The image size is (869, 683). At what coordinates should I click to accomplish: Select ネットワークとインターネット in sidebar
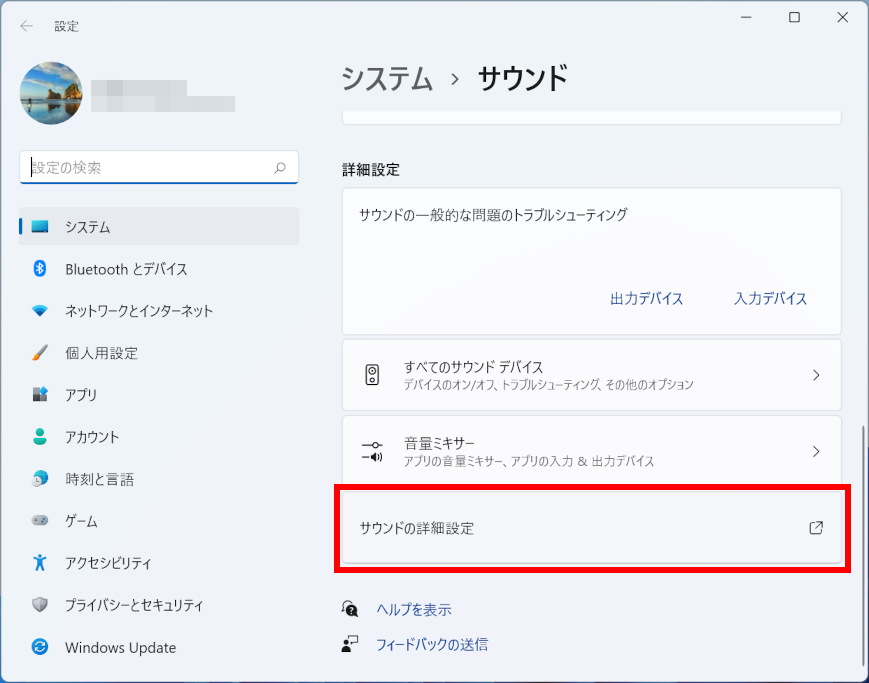138,311
